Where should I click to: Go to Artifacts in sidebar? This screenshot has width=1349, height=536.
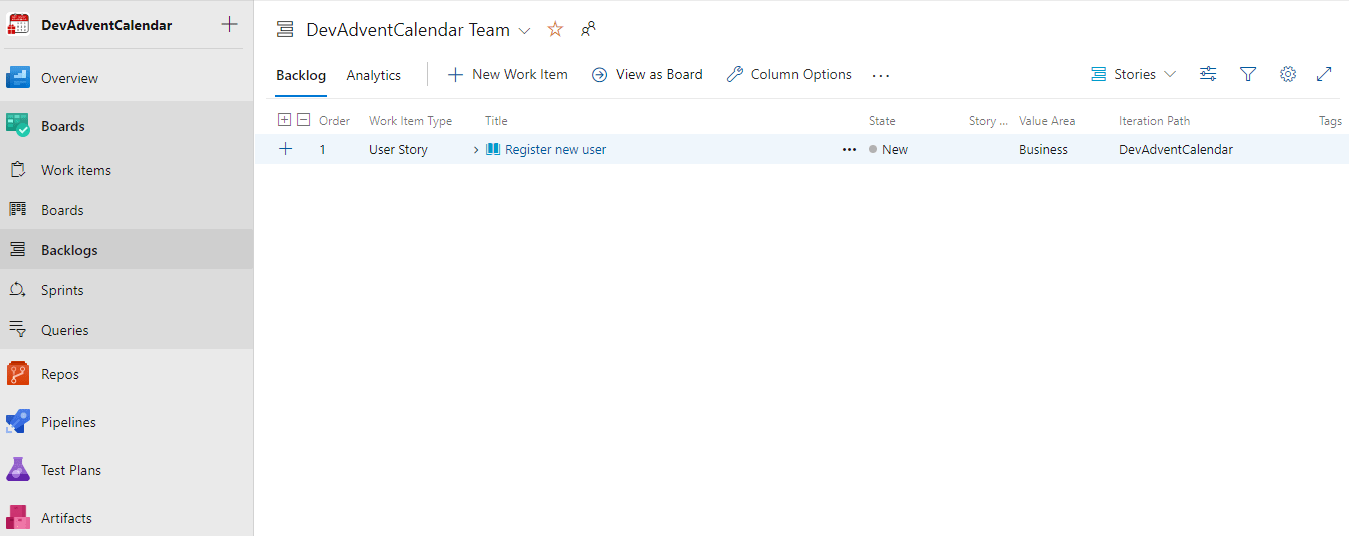(66, 518)
